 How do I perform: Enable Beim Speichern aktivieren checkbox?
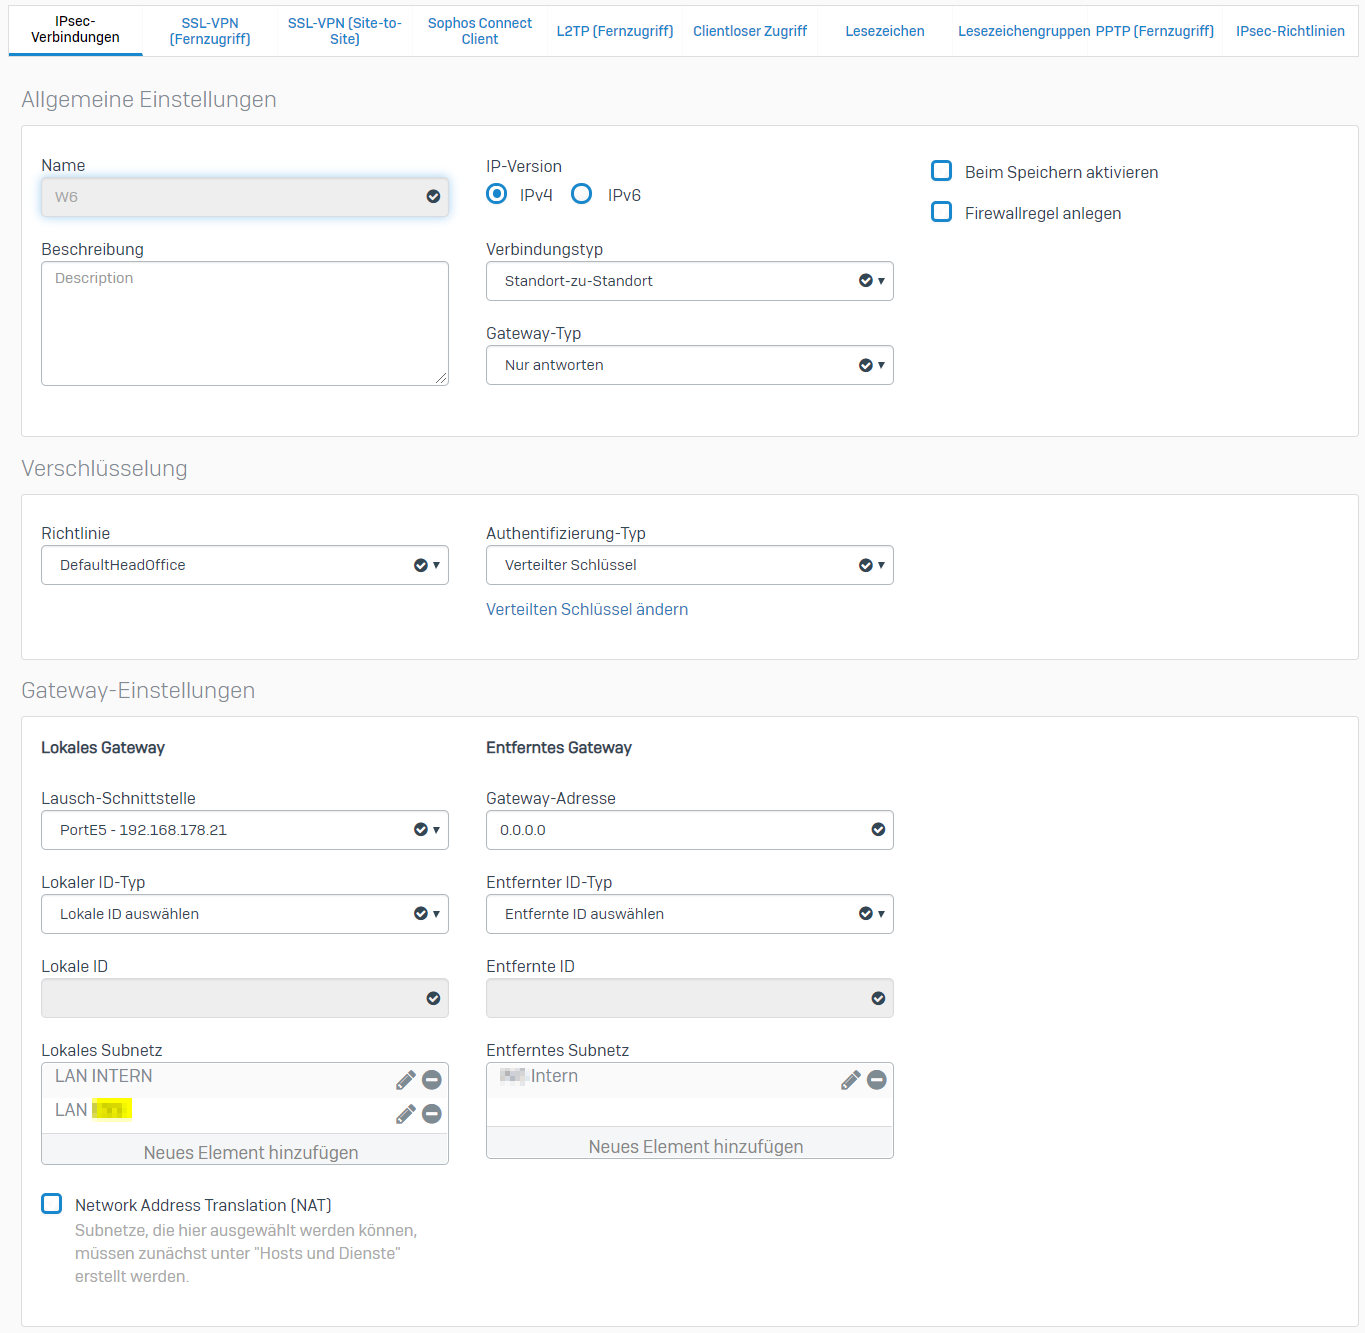click(941, 171)
